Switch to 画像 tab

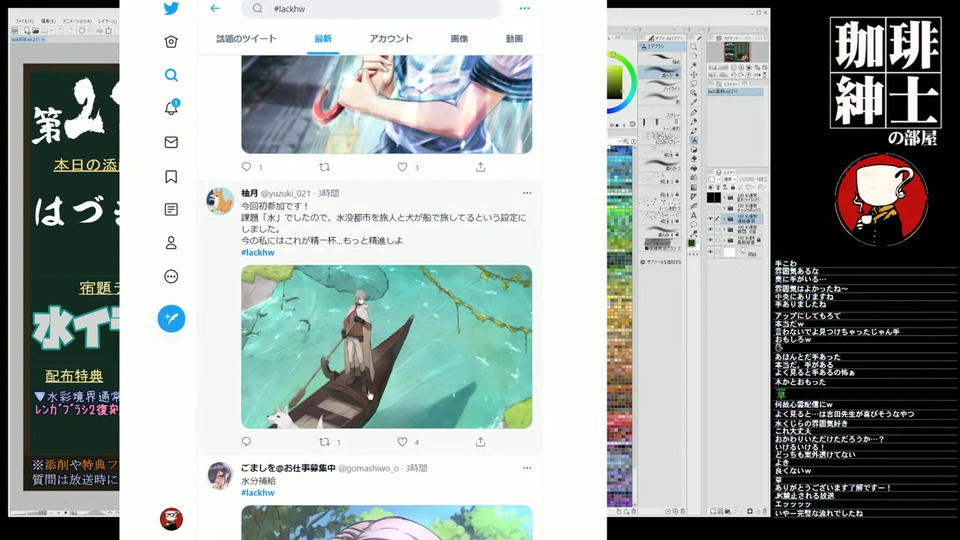pos(459,39)
